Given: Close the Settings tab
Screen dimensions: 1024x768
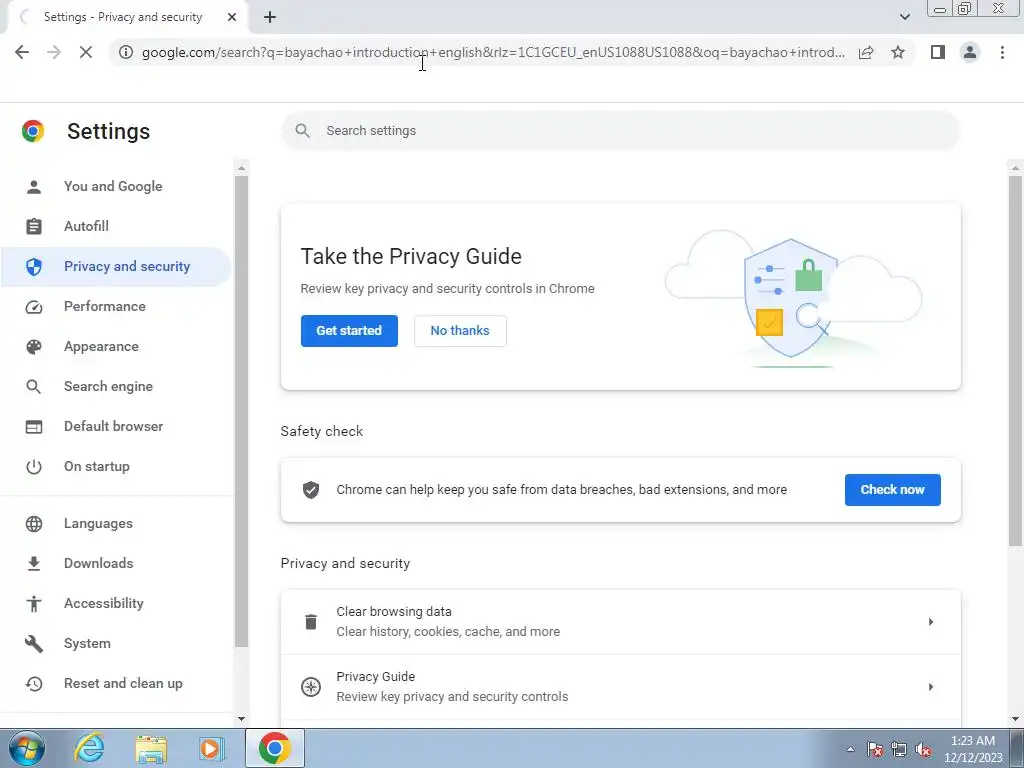Looking at the screenshot, I should pyautogui.click(x=232, y=17).
